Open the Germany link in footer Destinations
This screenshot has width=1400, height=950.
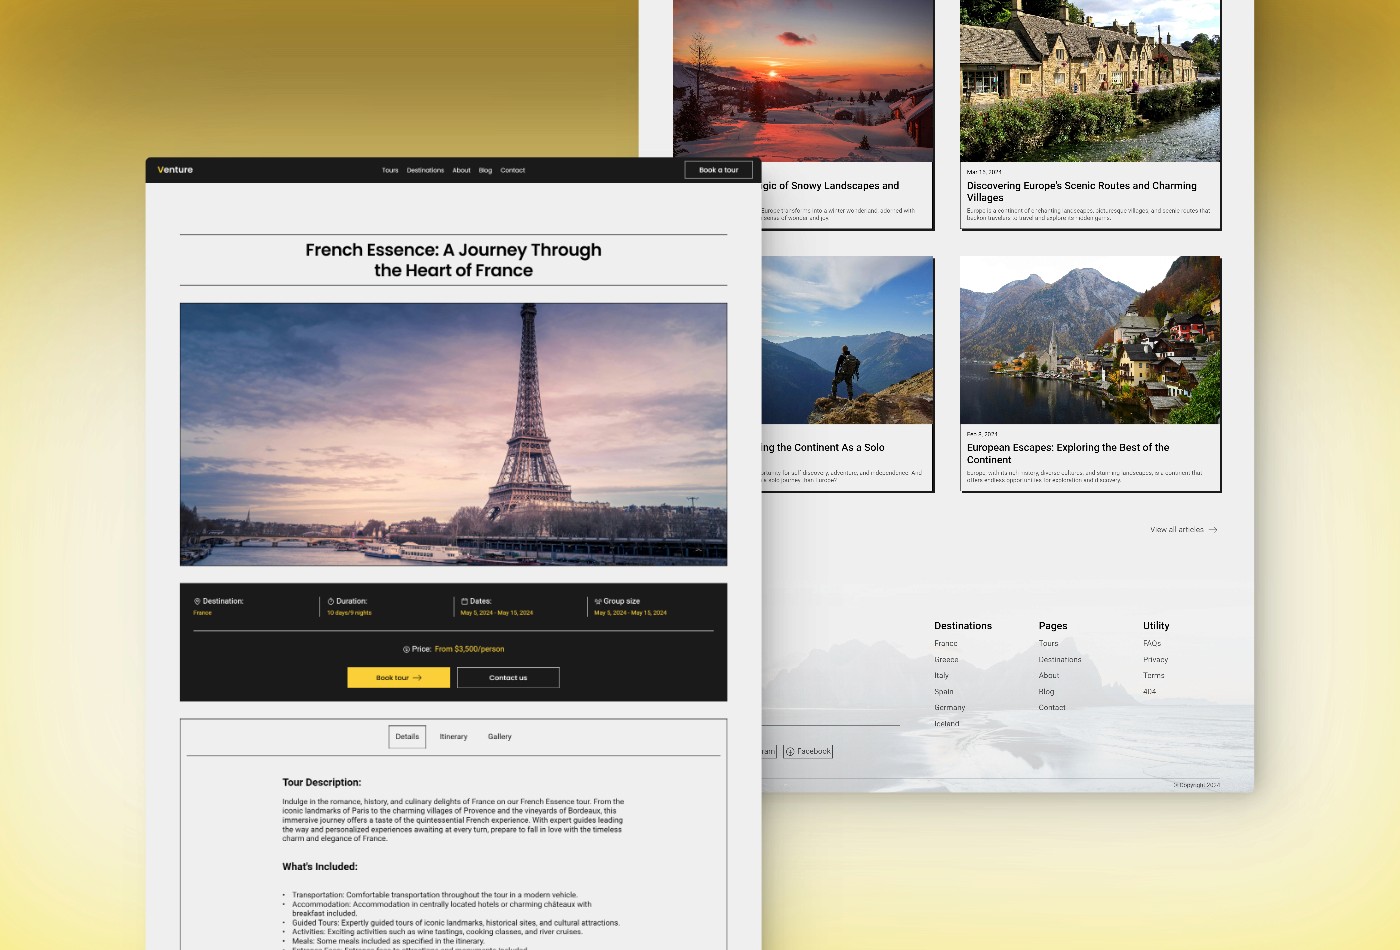(x=950, y=707)
